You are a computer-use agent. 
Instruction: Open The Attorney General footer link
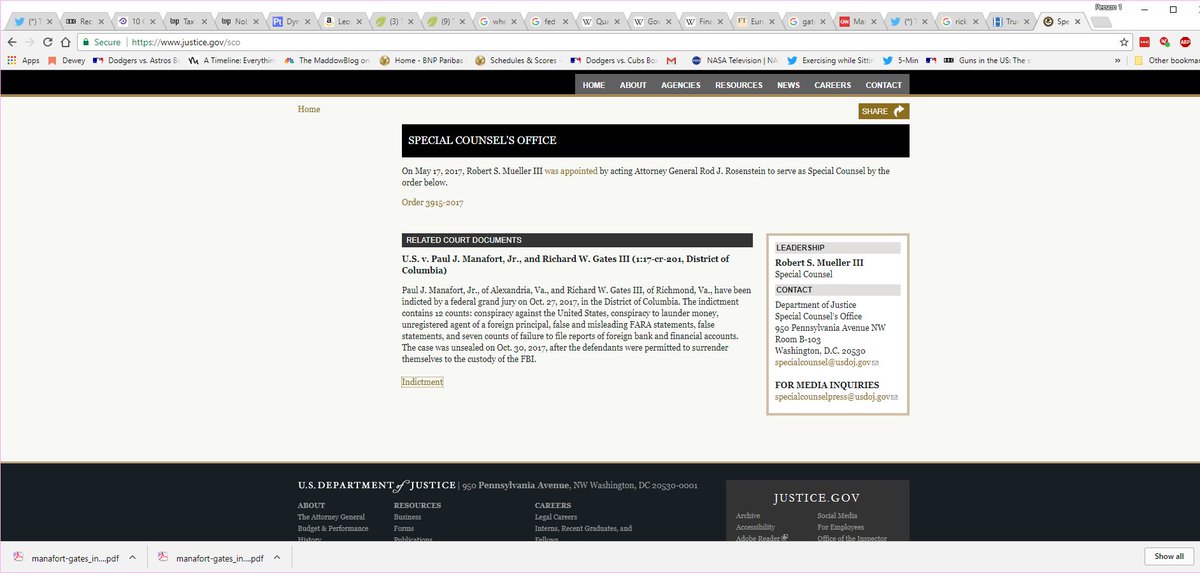click(x=331, y=517)
